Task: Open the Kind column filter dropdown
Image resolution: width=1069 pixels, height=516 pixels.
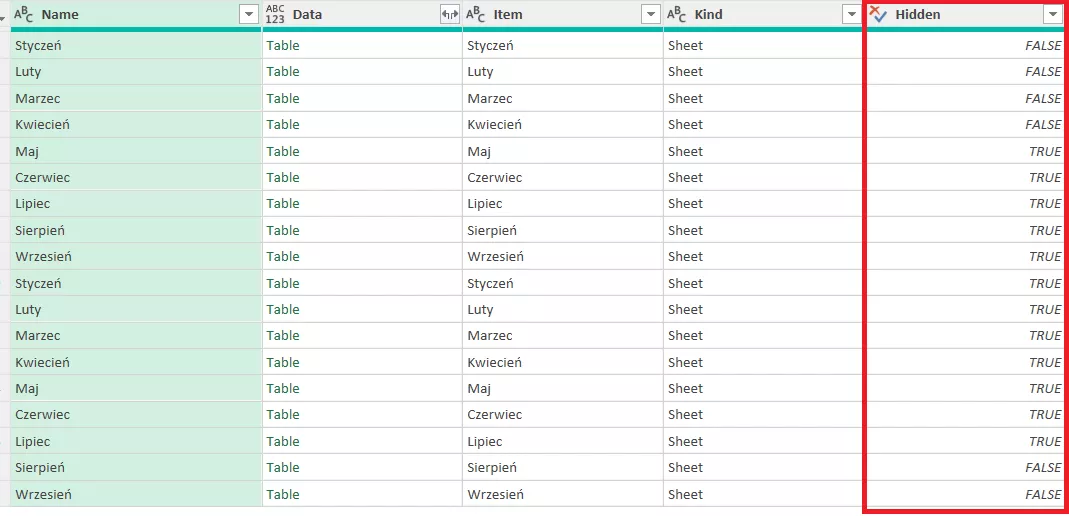Action: (x=851, y=15)
